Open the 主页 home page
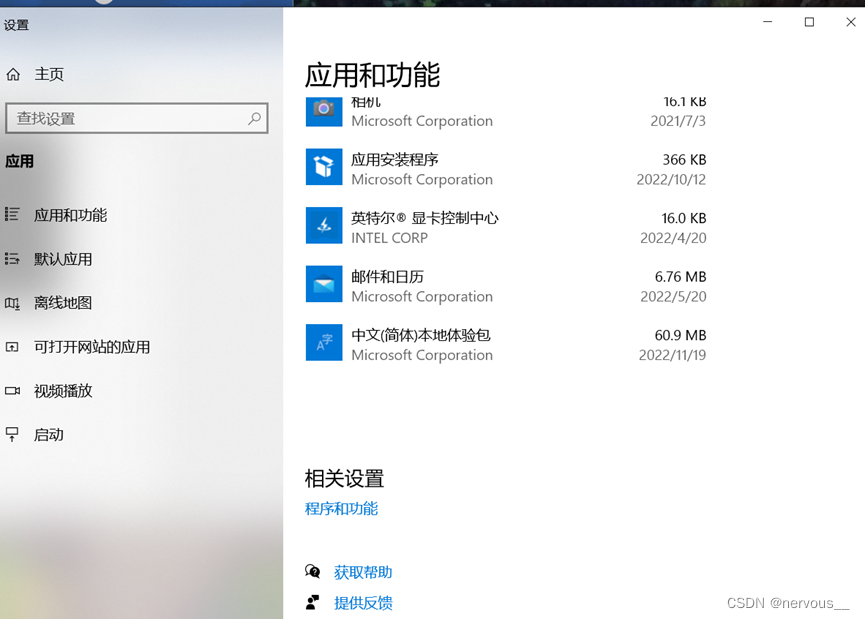865x619 pixels. pos(49,74)
